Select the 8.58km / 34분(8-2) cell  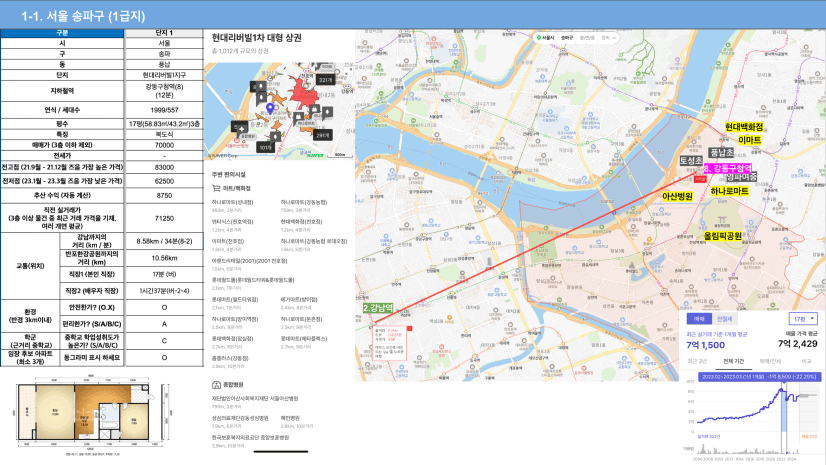tap(164, 241)
